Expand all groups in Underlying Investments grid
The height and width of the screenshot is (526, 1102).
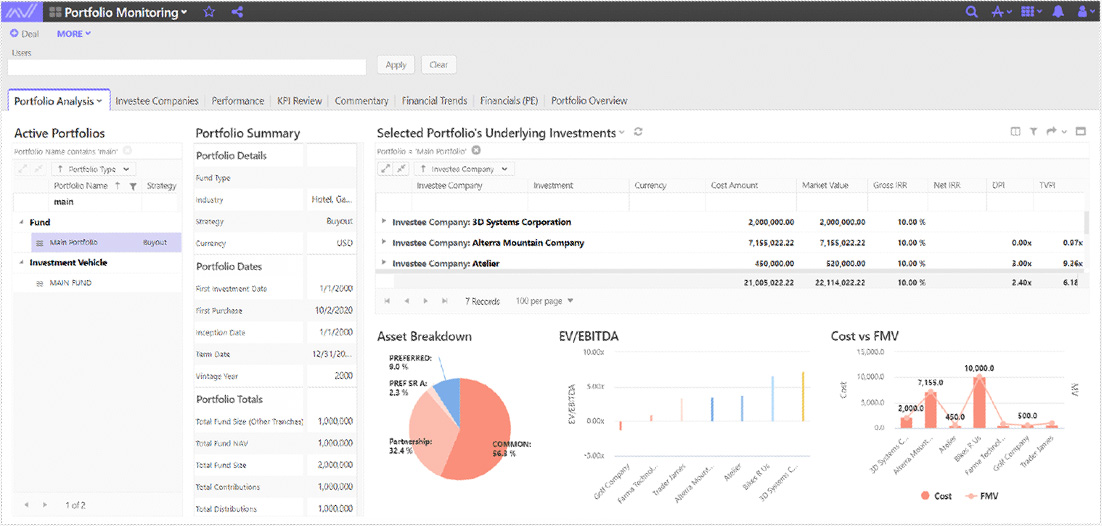pyautogui.click(x=385, y=169)
